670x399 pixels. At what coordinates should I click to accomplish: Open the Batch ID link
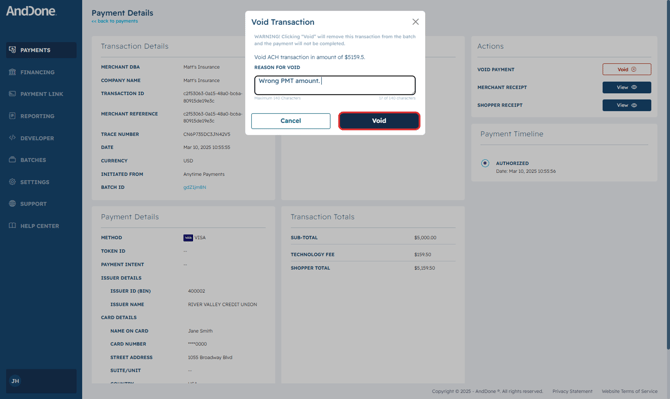point(194,187)
